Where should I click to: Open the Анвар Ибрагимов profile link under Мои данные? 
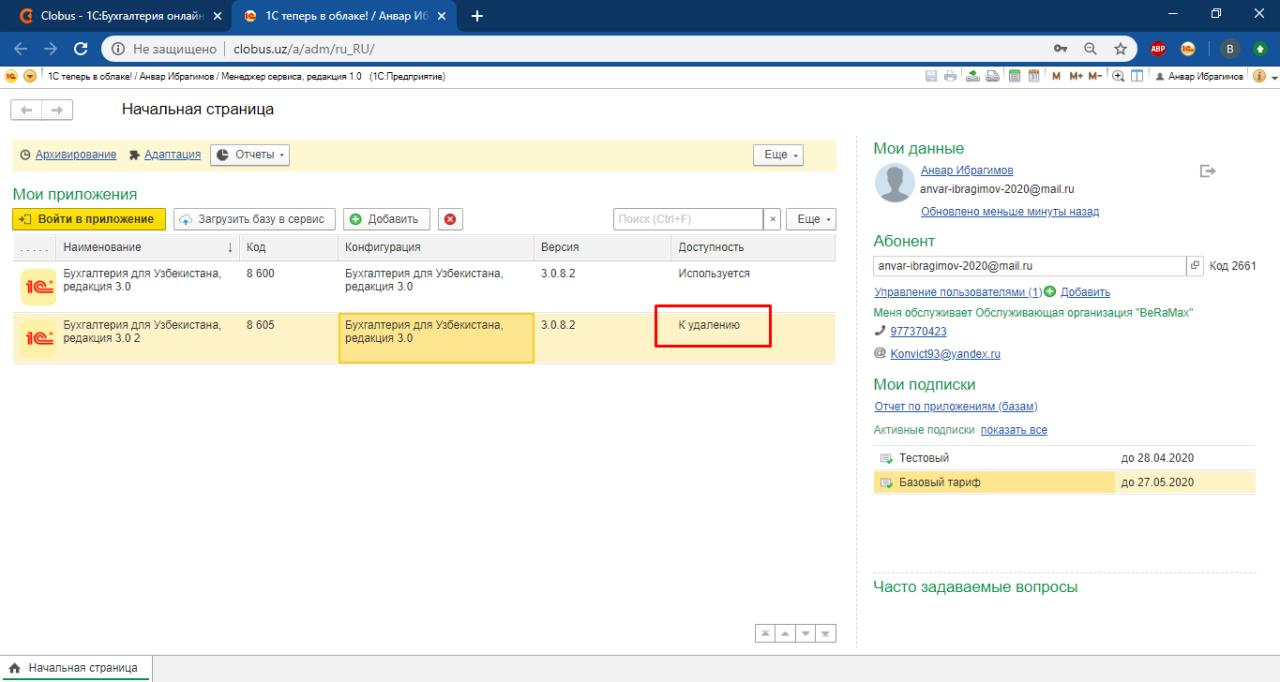(966, 171)
